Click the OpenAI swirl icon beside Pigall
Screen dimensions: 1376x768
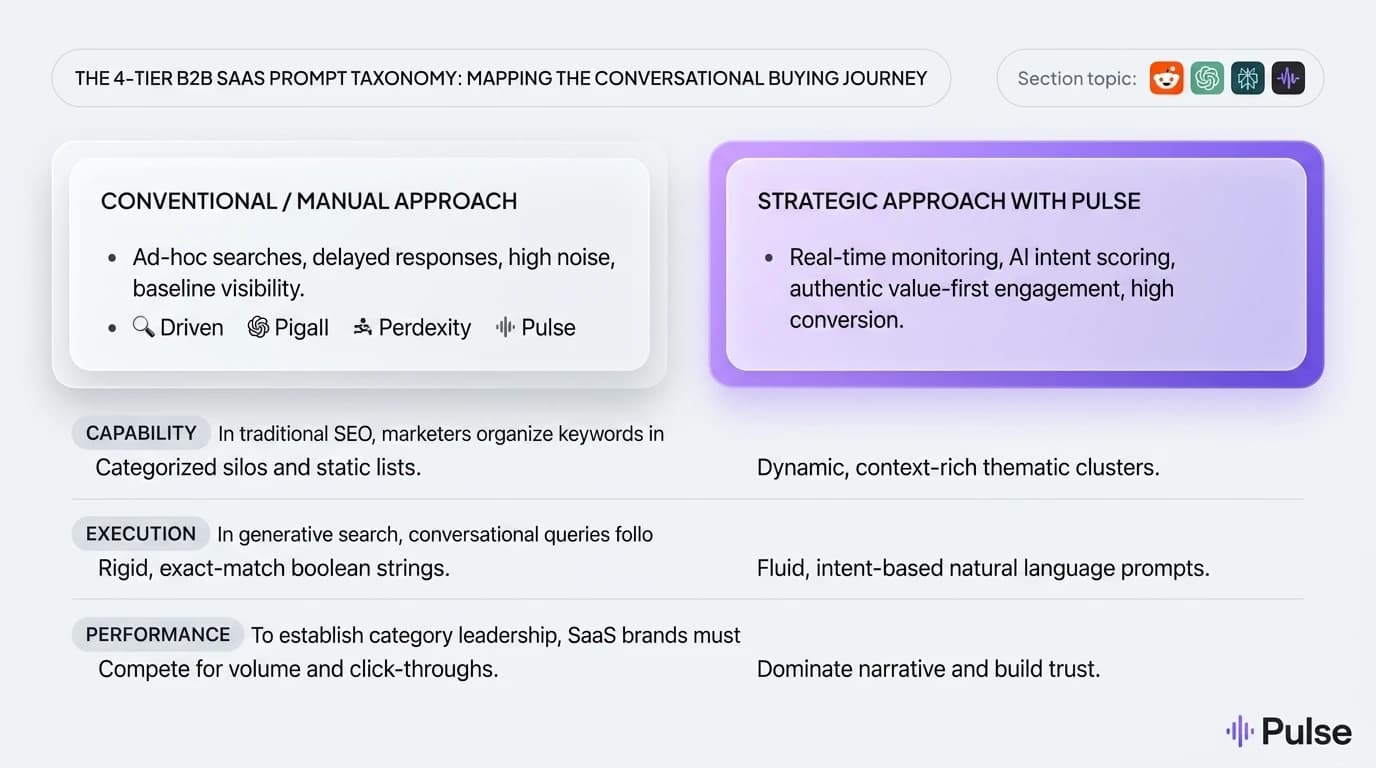pos(258,327)
